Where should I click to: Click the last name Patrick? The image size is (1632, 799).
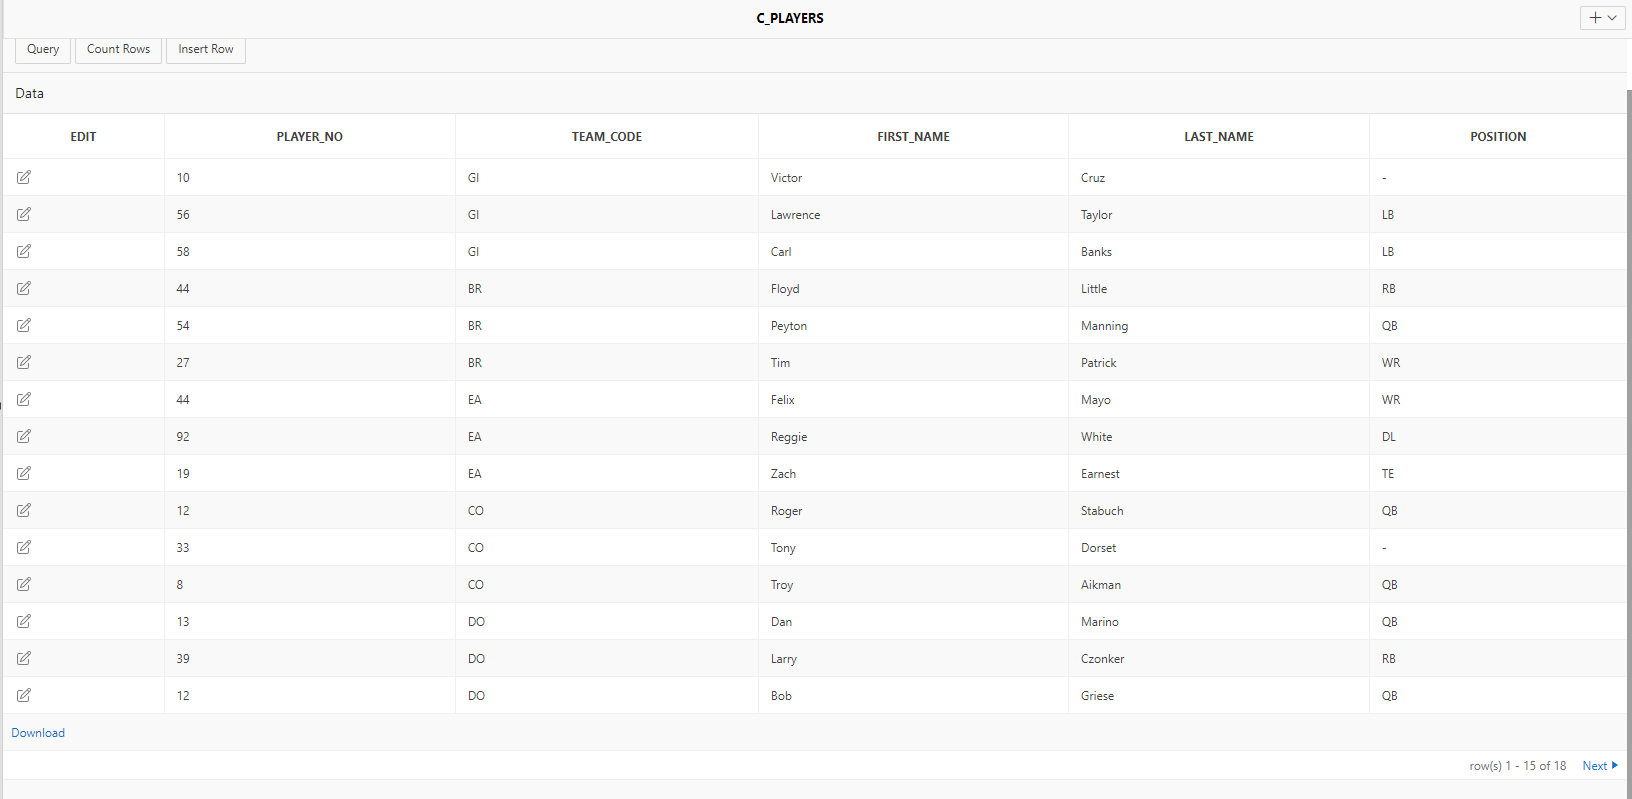pos(1099,363)
